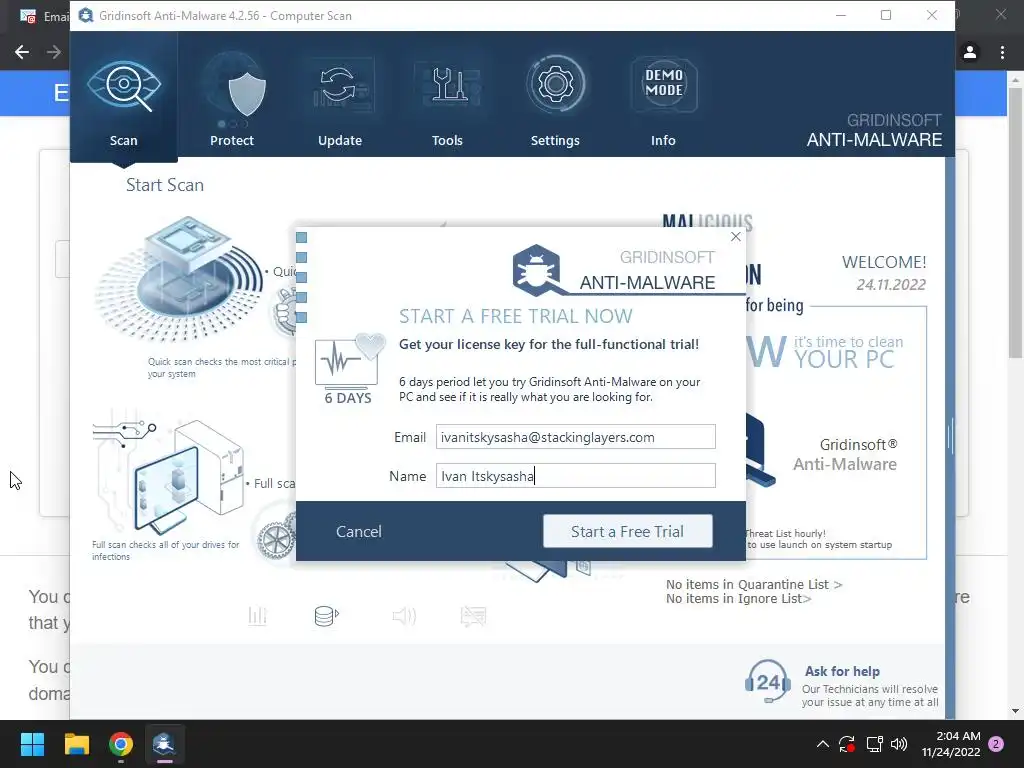Open the Tools tab
This screenshot has height=768, width=1024.
pos(447,97)
